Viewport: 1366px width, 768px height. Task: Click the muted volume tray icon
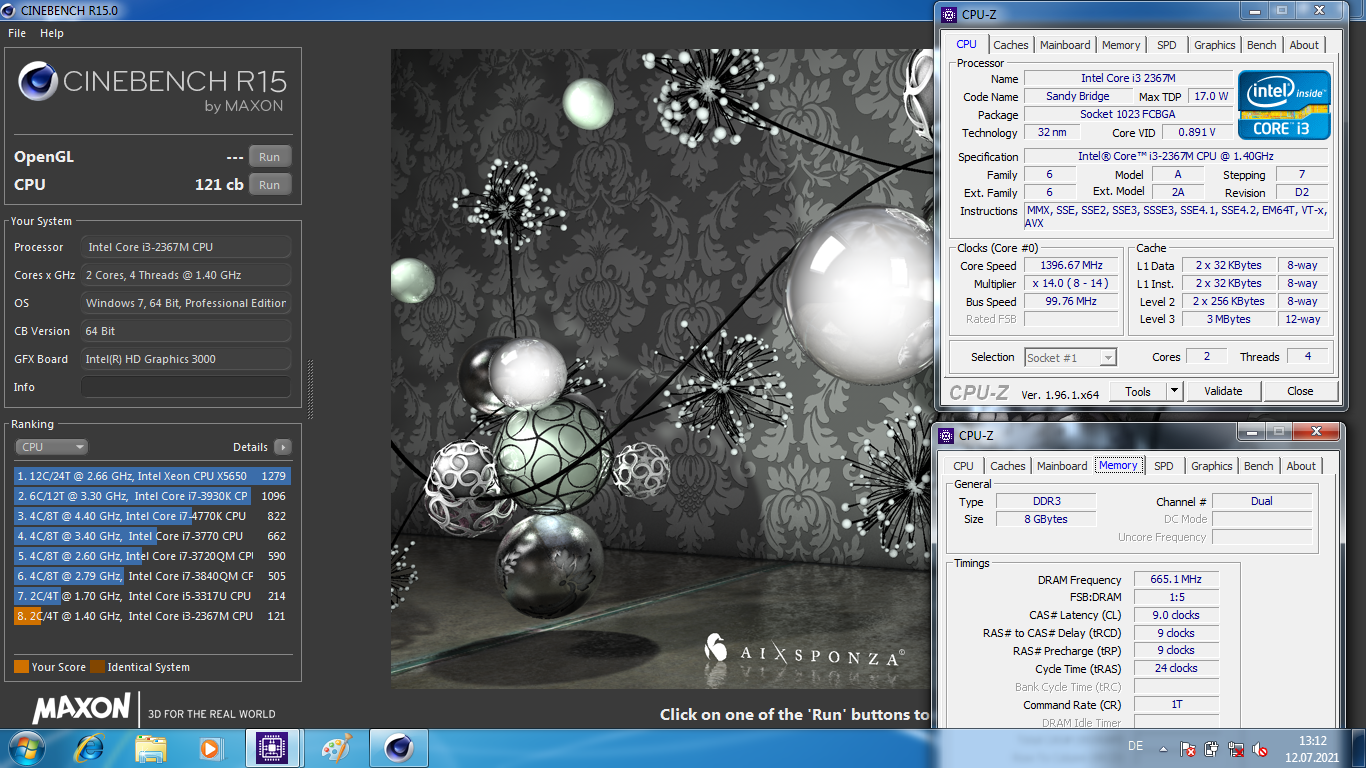1261,749
